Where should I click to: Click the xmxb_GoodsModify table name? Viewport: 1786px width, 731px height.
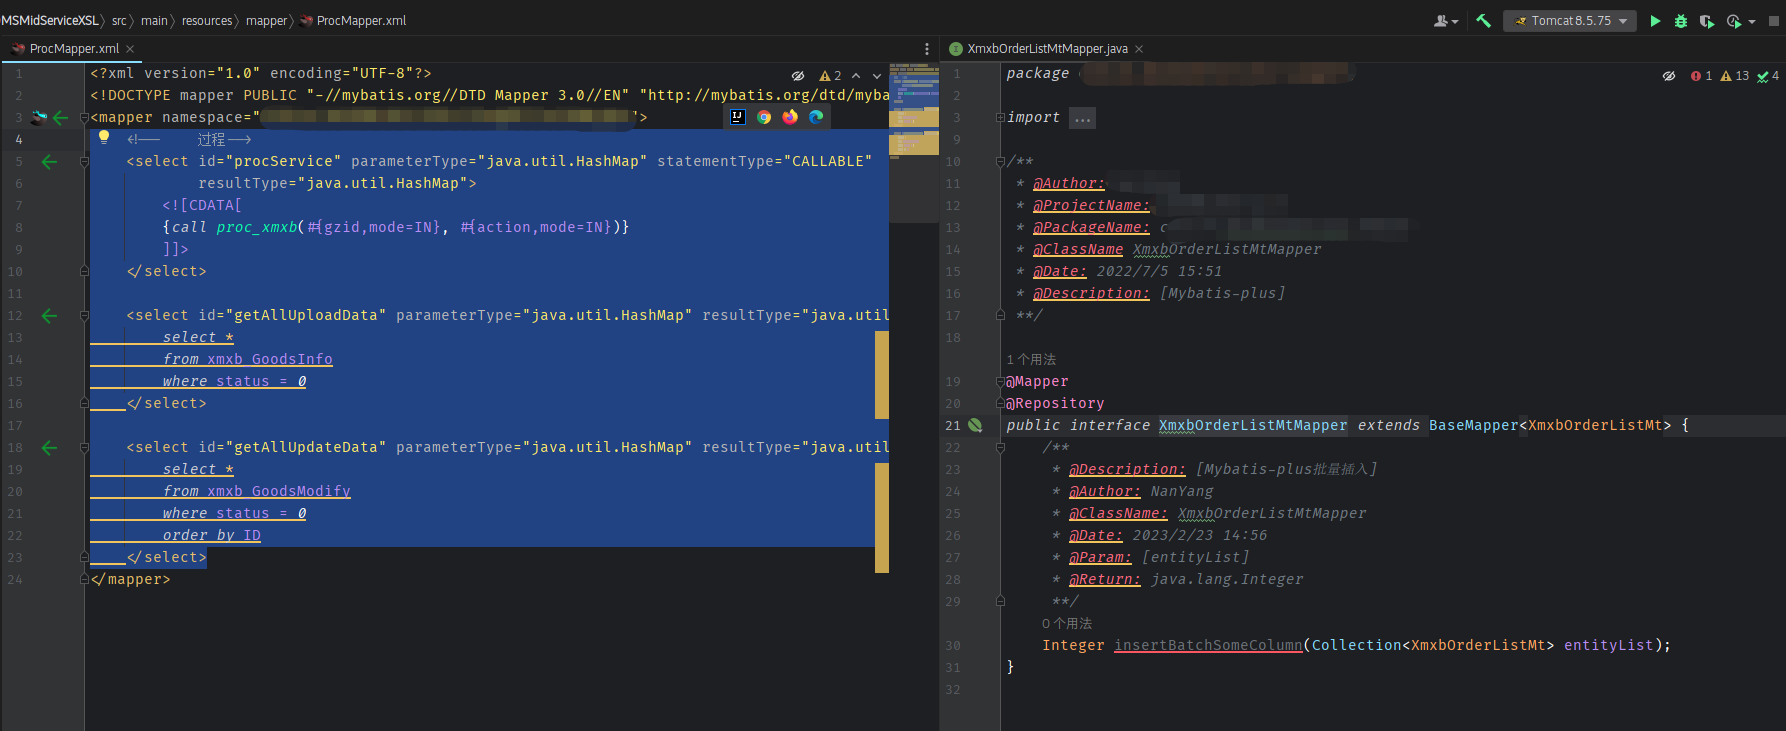click(x=279, y=491)
